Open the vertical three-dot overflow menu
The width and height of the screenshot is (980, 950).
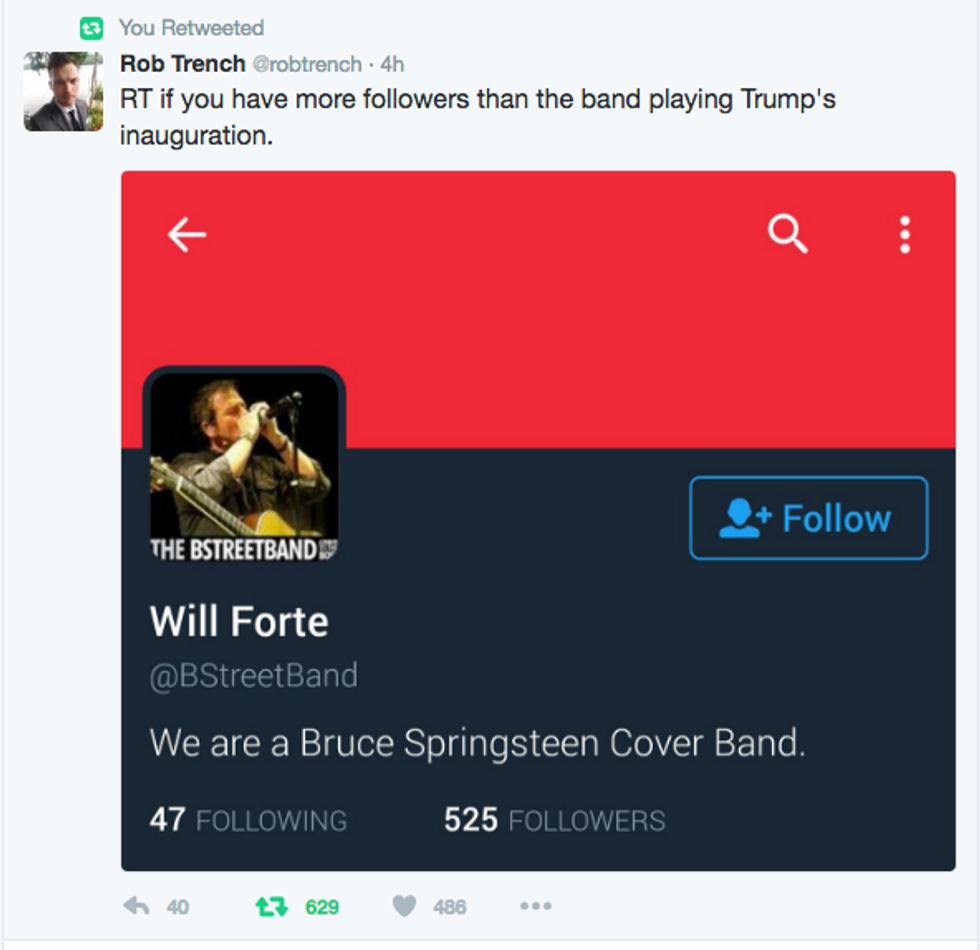(904, 234)
